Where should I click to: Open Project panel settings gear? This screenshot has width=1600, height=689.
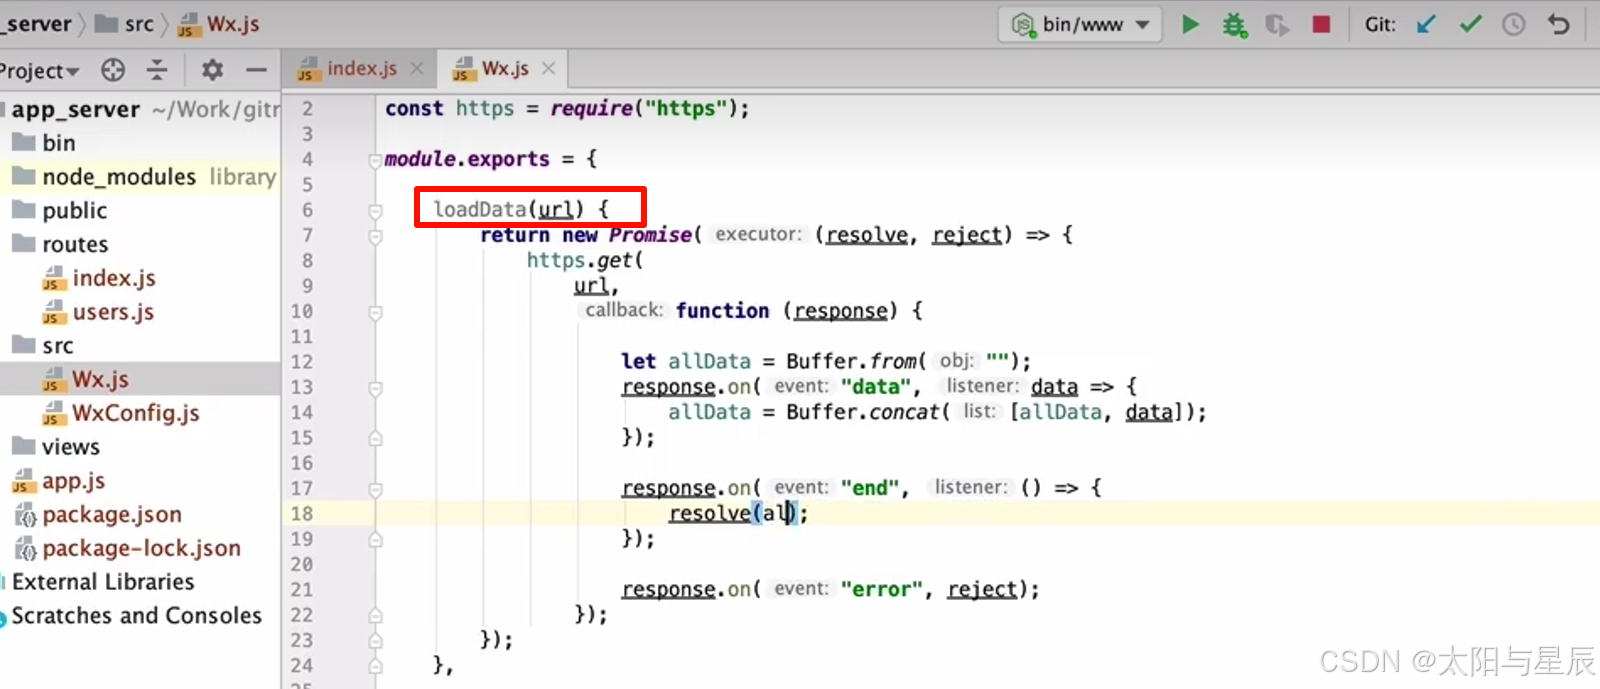point(212,70)
